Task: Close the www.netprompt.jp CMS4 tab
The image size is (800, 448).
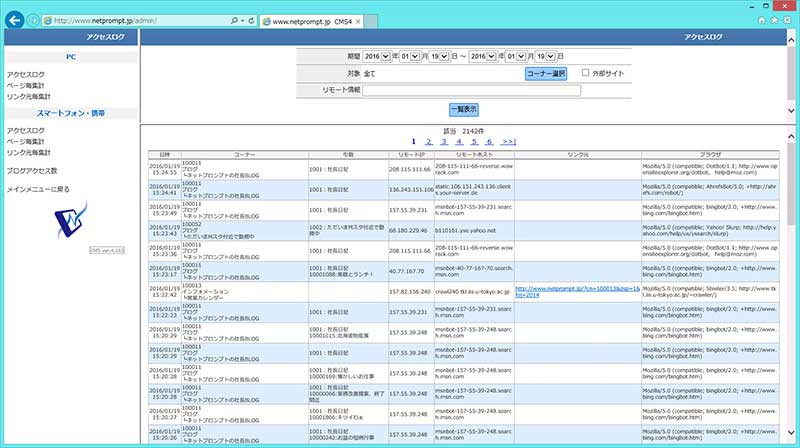Action: pos(358,21)
